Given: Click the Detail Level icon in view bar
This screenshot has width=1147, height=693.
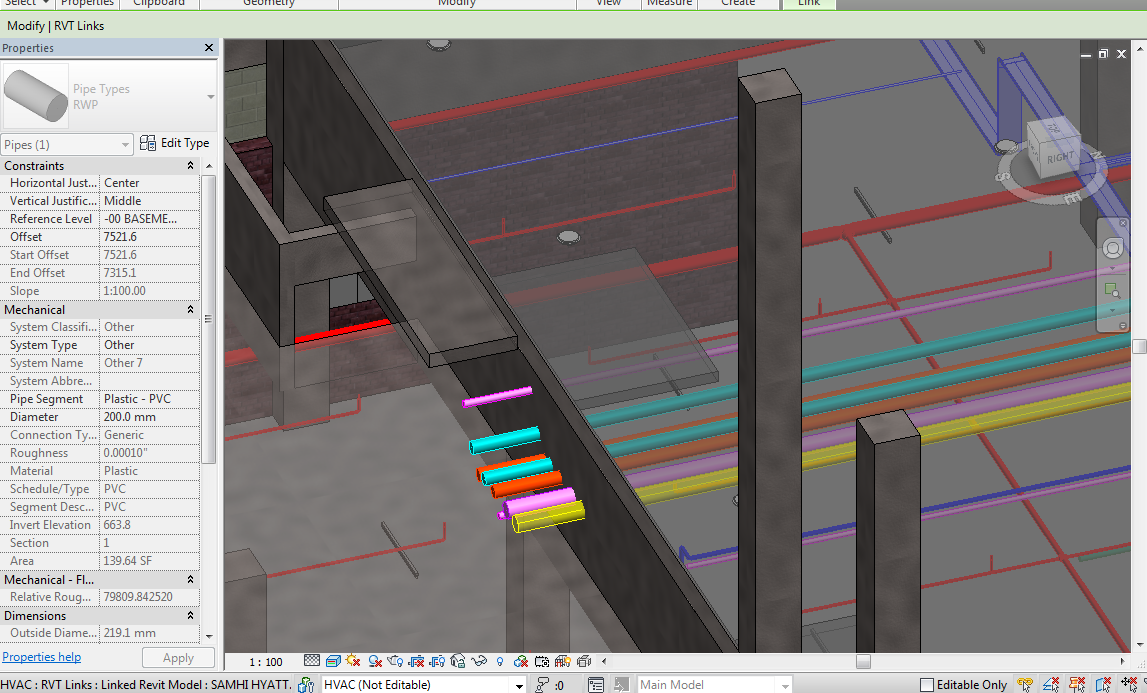Looking at the screenshot, I should (312, 661).
